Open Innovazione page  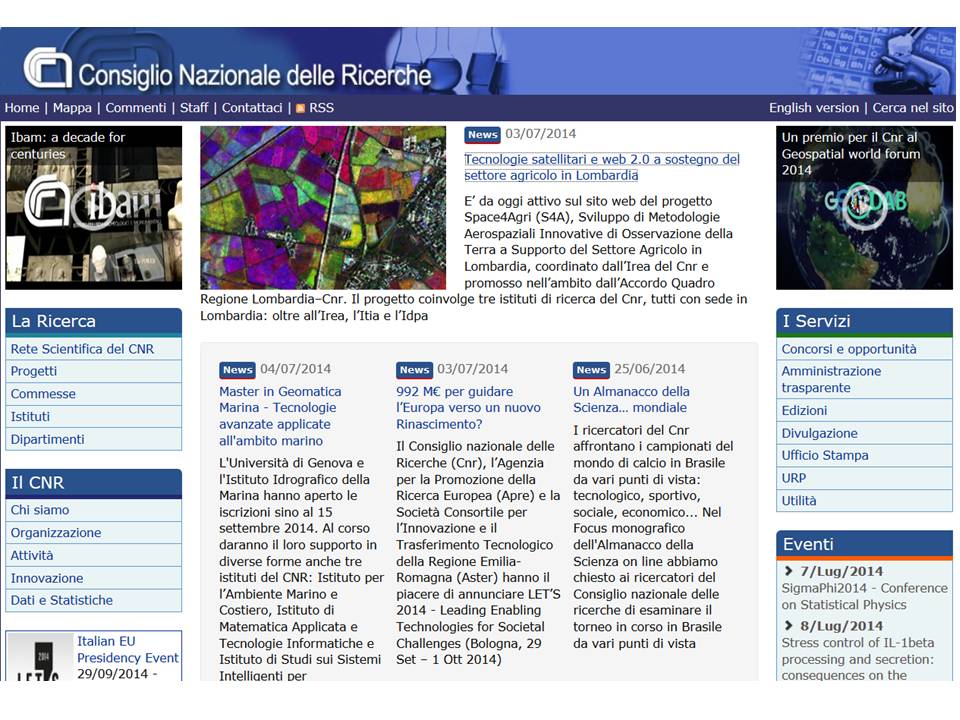pyautogui.click(x=94, y=578)
